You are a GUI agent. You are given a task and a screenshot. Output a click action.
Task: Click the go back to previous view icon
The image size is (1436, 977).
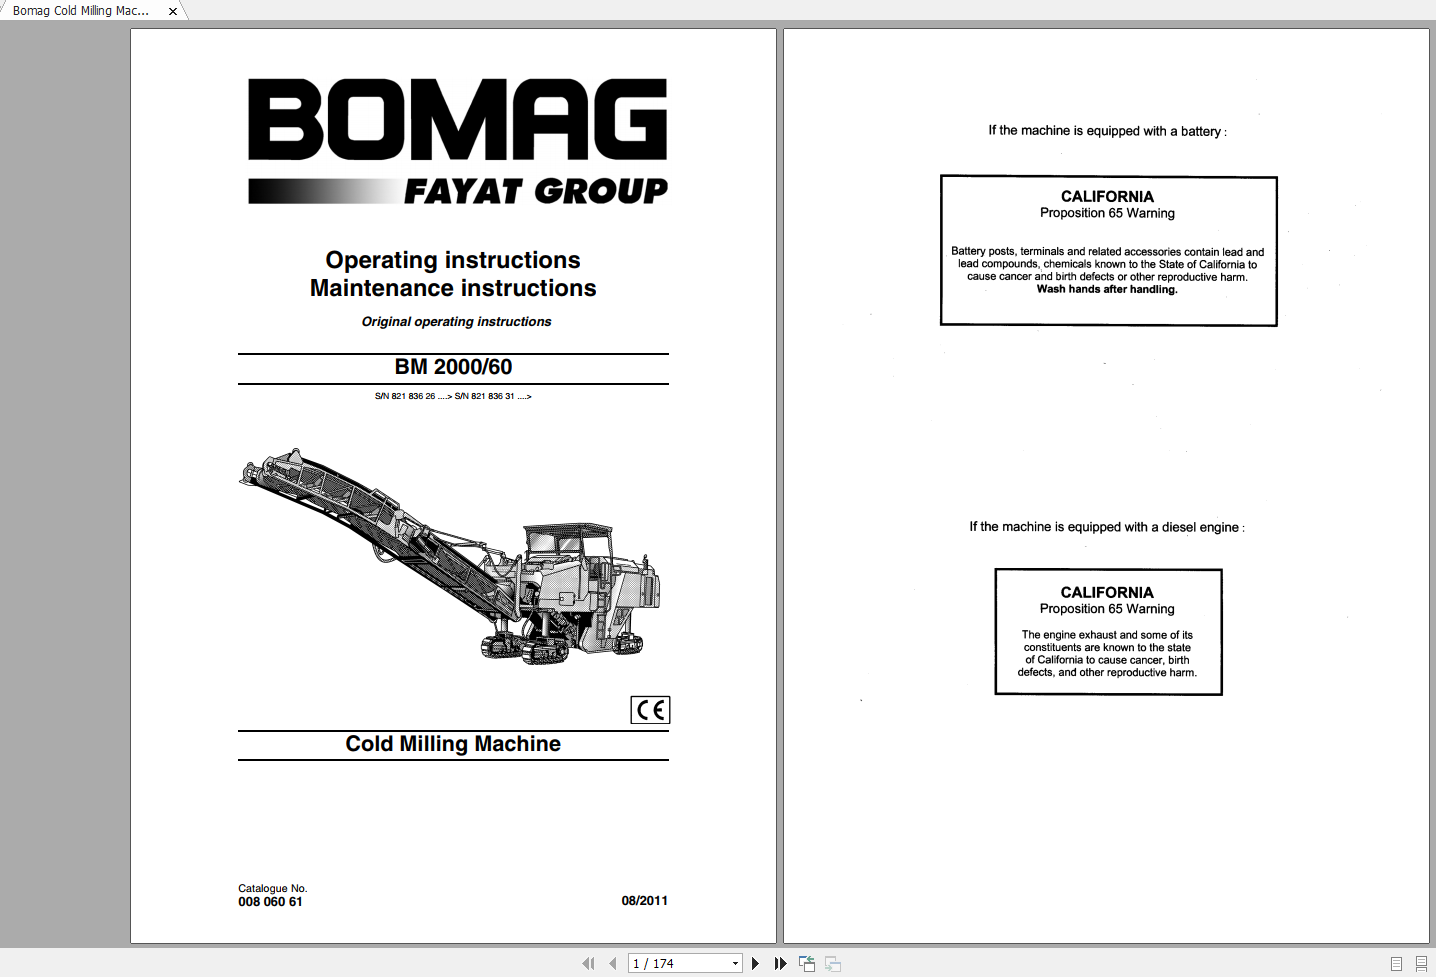tap(807, 964)
